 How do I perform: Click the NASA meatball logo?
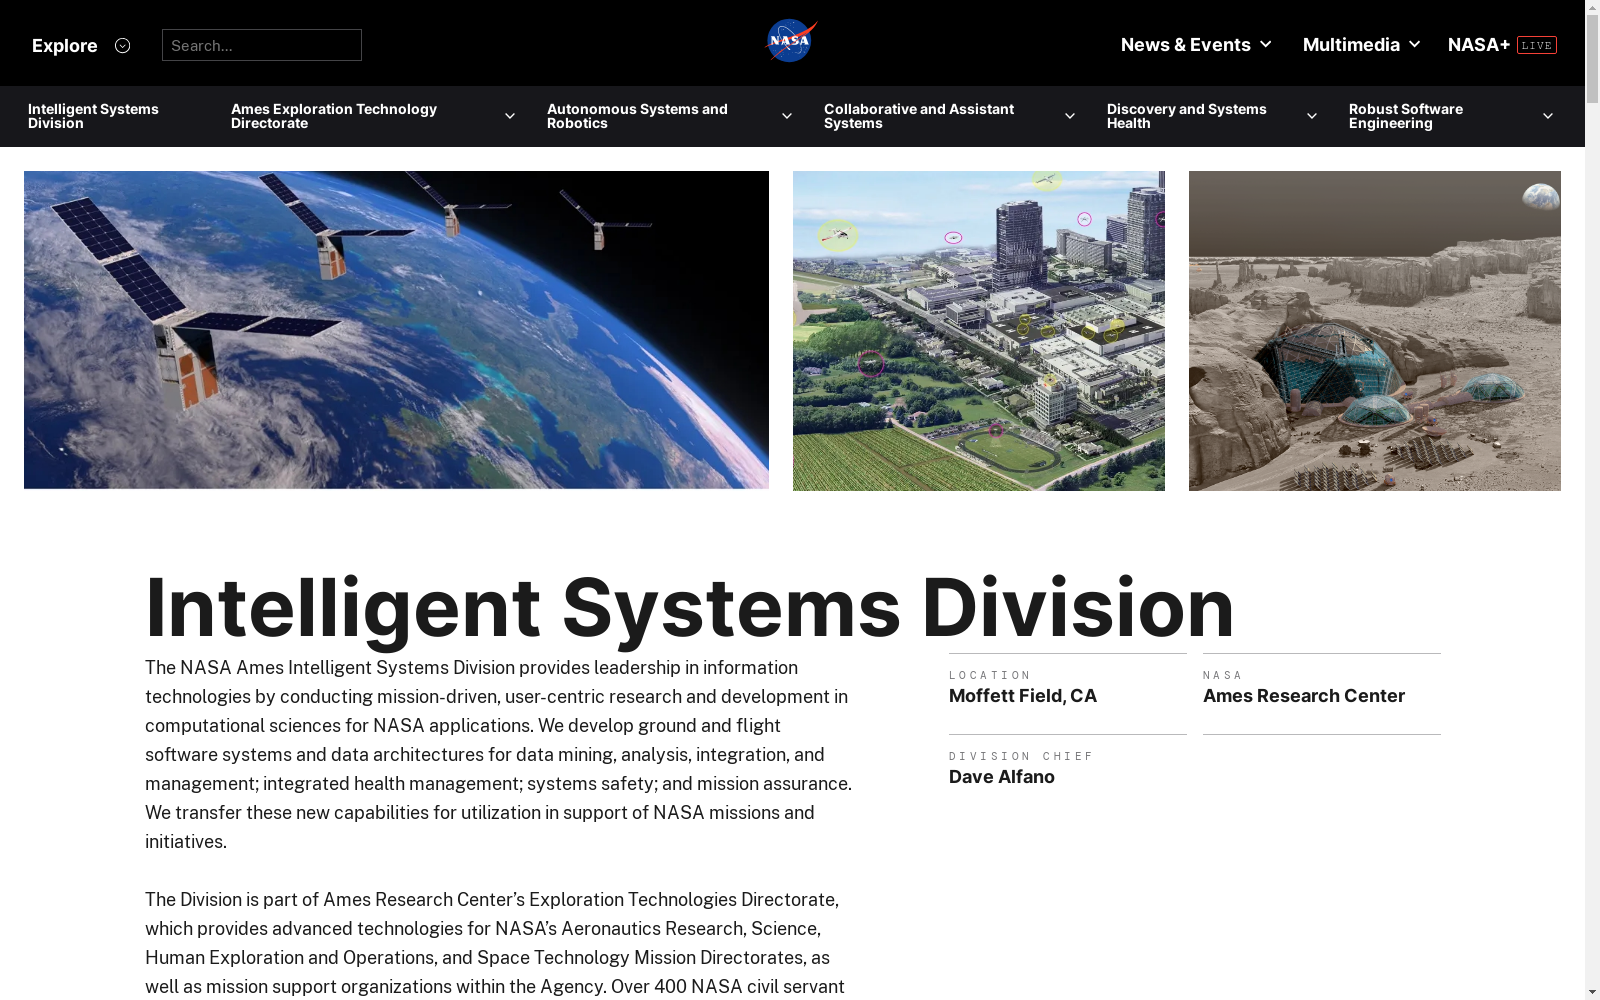point(792,42)
